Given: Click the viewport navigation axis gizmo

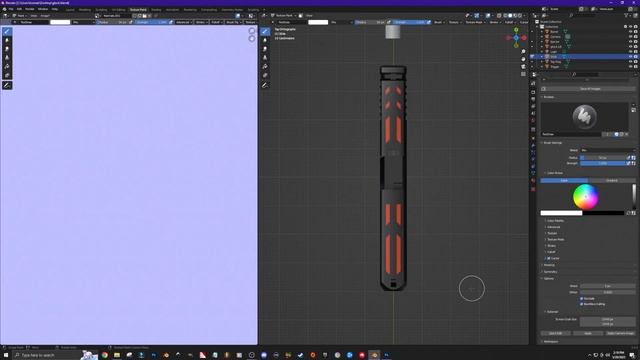Looking at the screenshot, I should (x=516, y=38).
